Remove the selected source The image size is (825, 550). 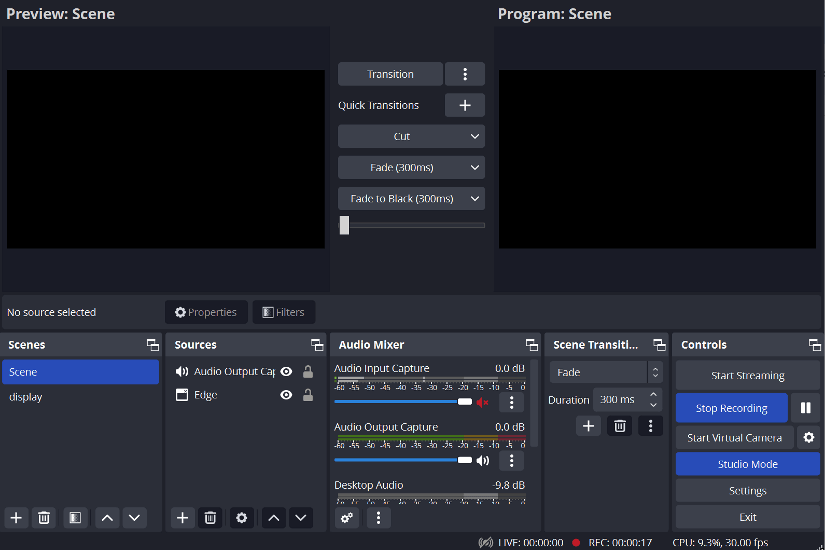[210, 518]
